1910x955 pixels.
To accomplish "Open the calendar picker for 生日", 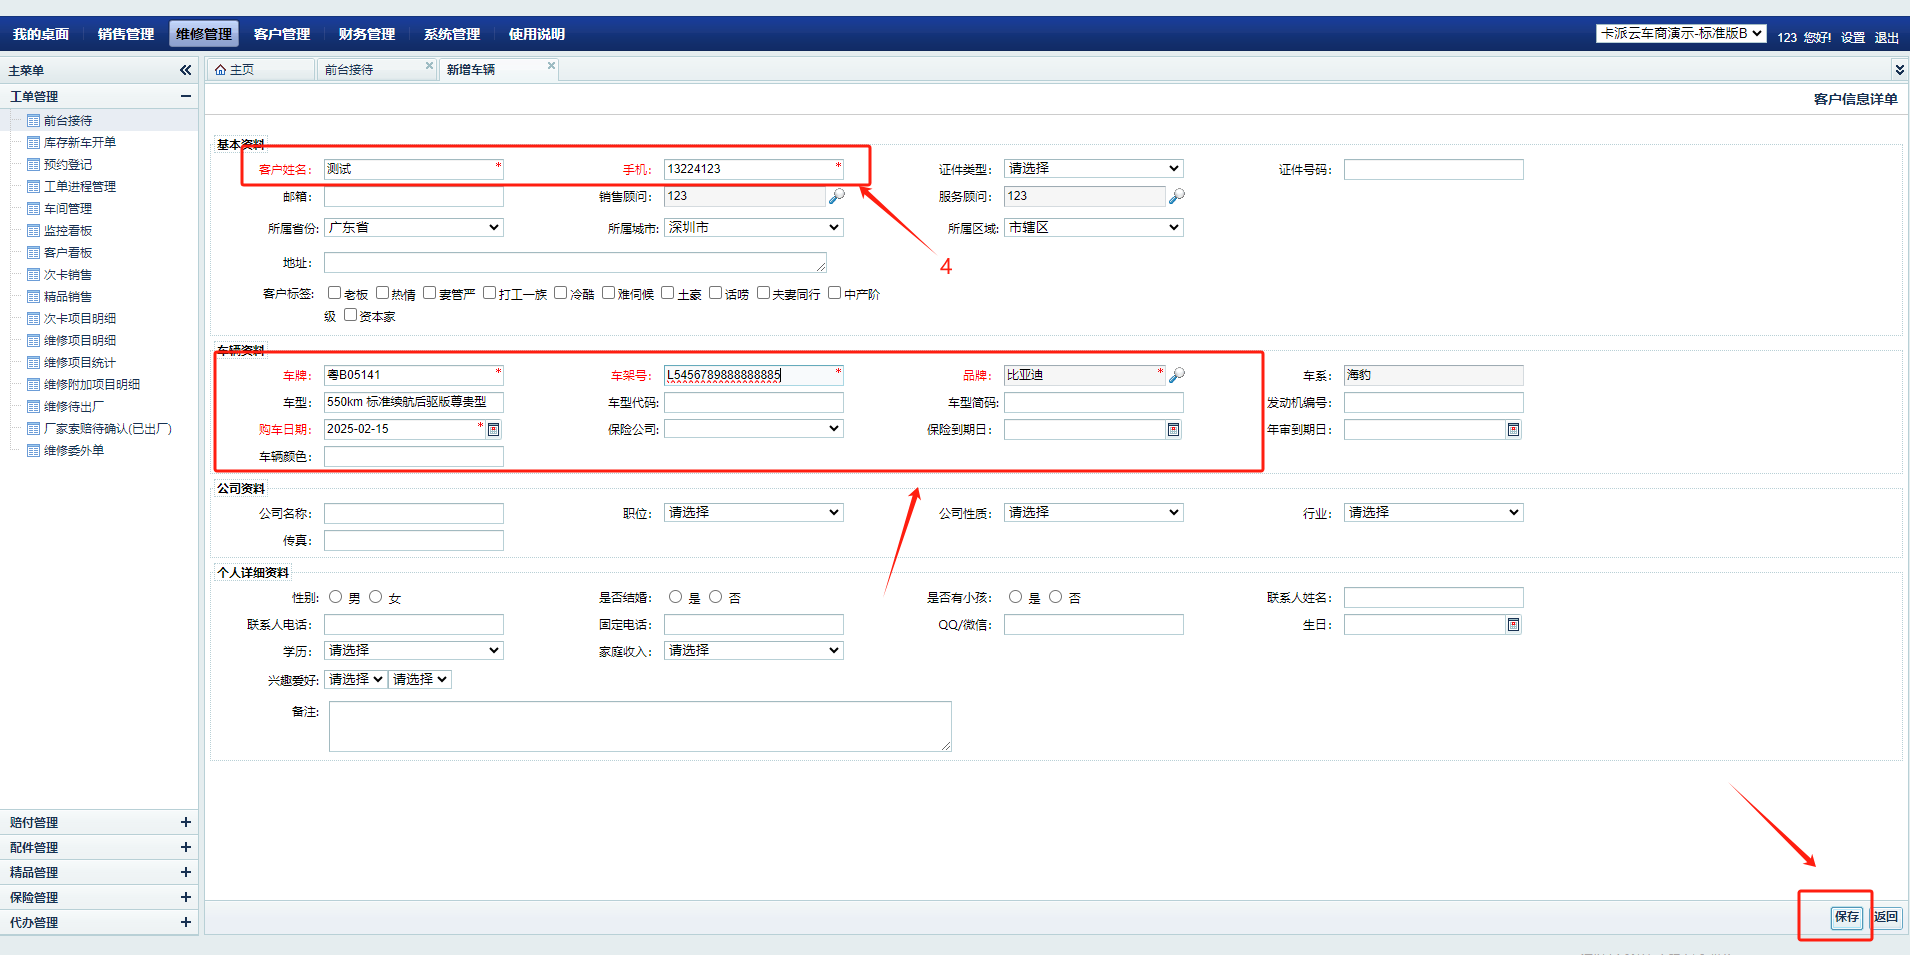I will coord(1513,625).
